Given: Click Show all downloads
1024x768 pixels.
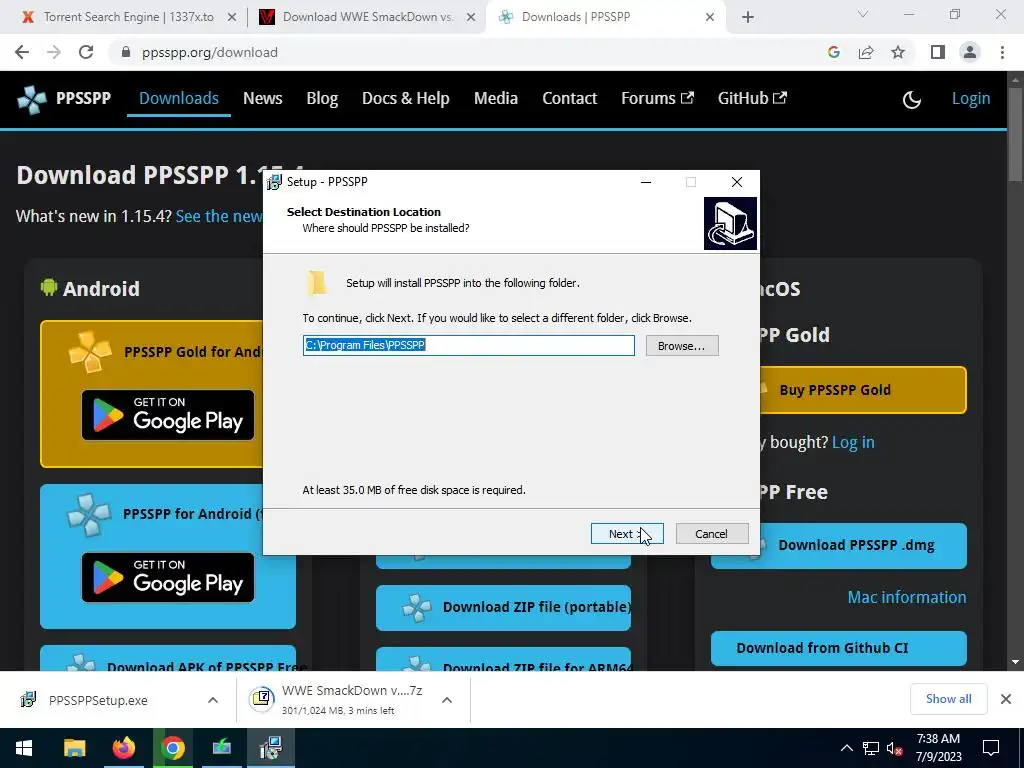Looking at the screenshot, I should tap(948, 699).
